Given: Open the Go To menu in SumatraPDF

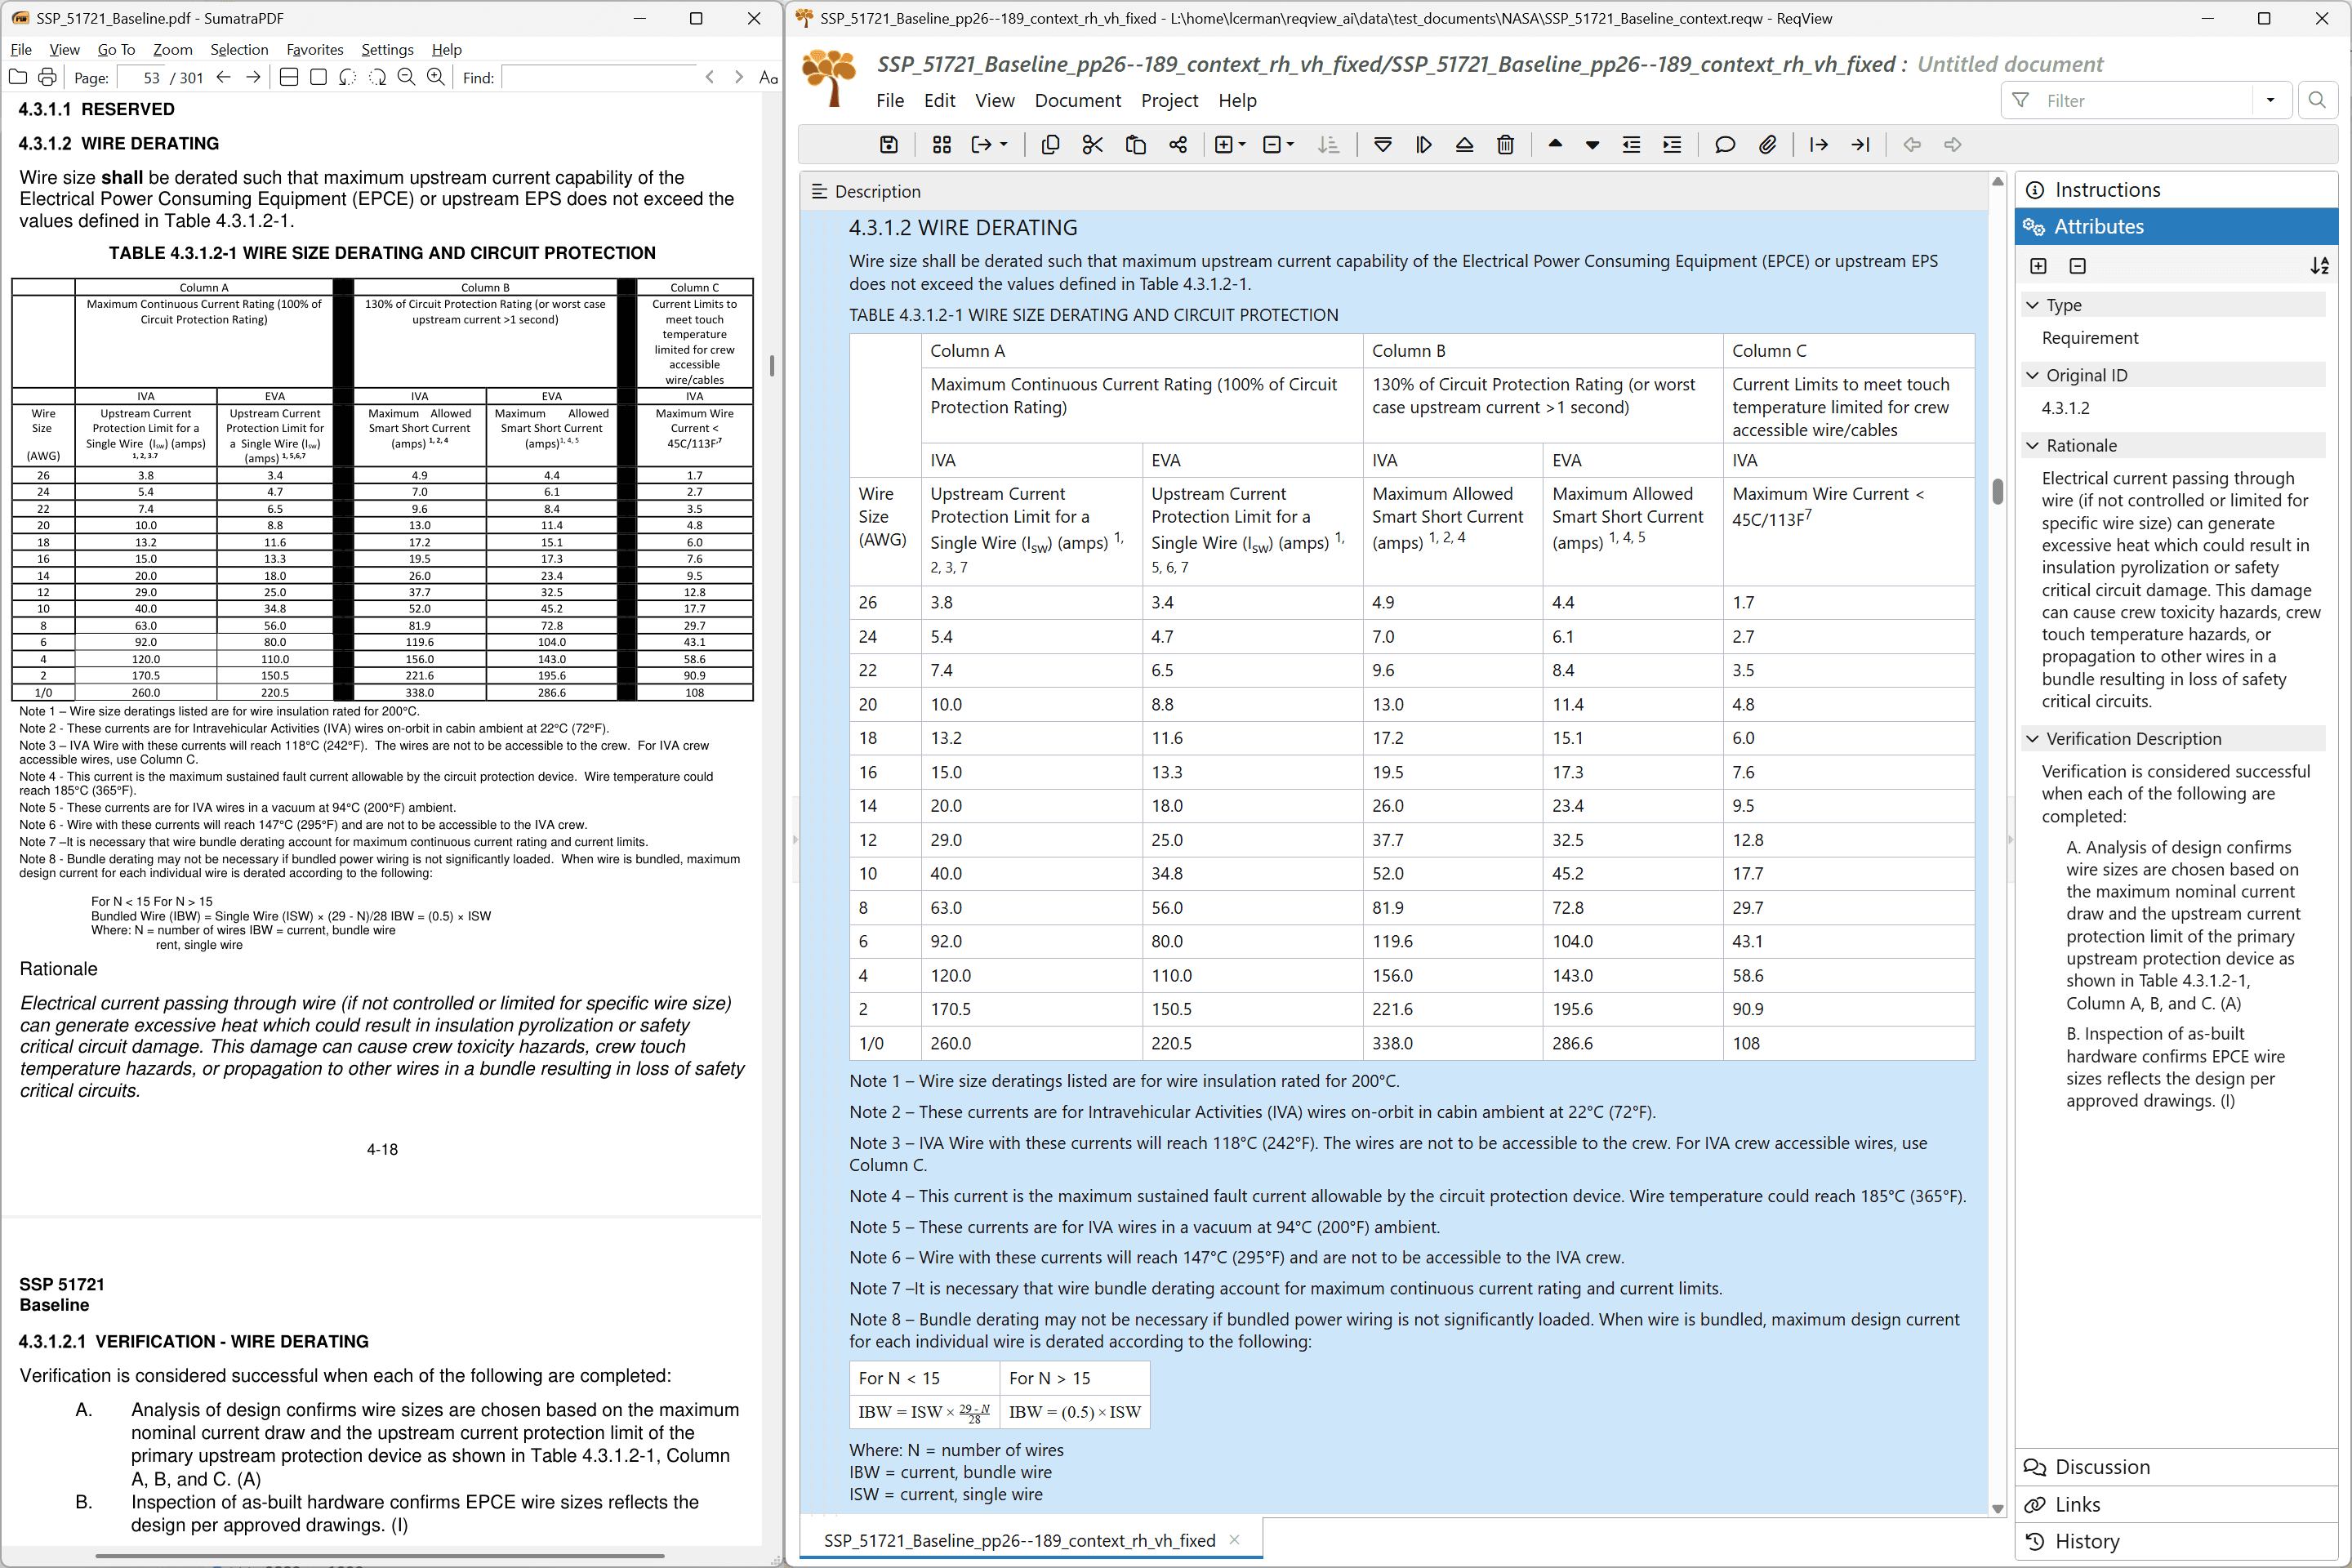Looking at the screenshot, I should [116, 50].
